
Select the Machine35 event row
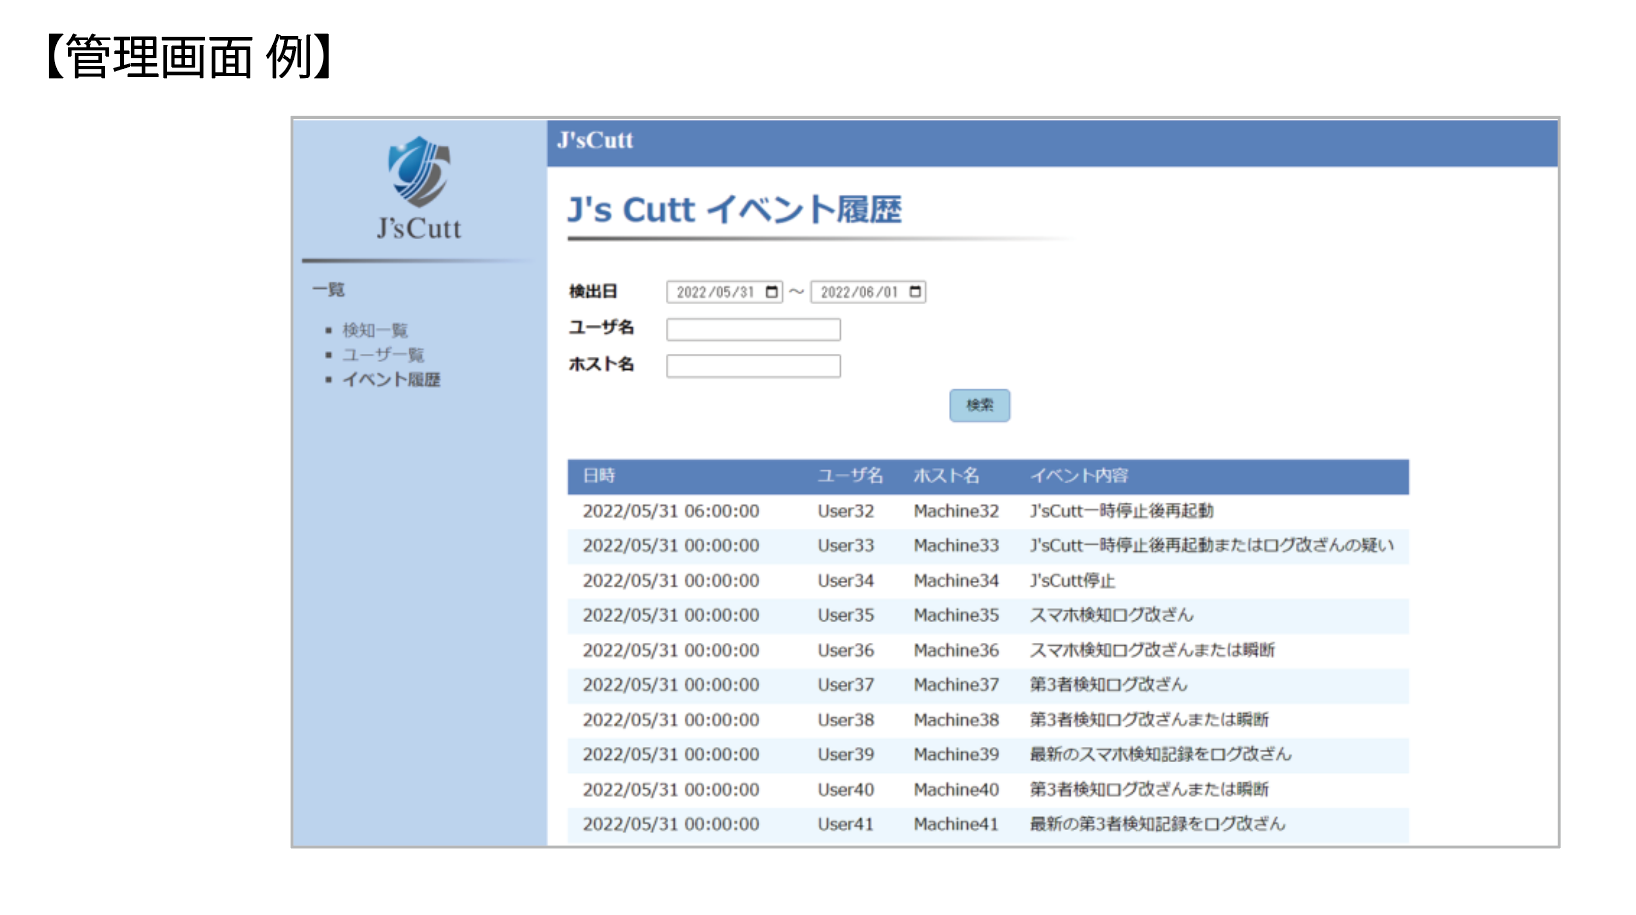(988, 616)
